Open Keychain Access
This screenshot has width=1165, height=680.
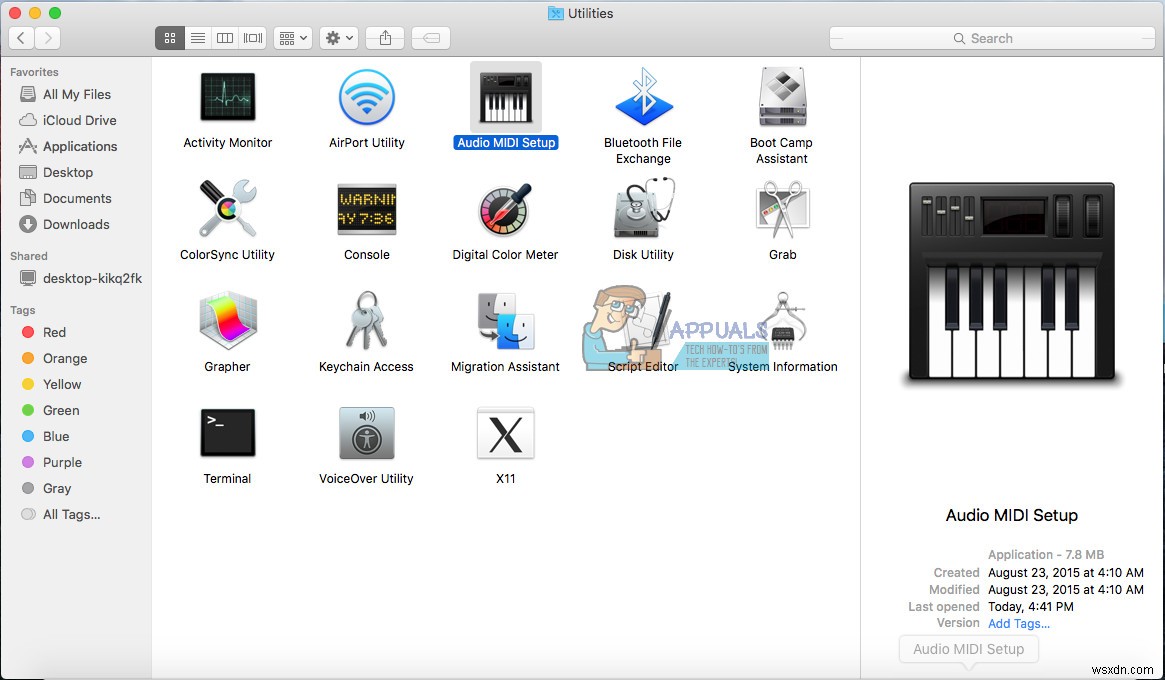366,321
